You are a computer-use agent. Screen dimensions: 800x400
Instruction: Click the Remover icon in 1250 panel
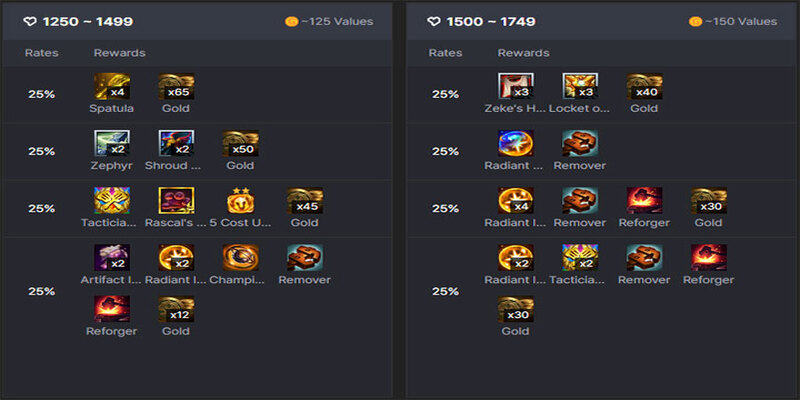(x=305, y=258)
